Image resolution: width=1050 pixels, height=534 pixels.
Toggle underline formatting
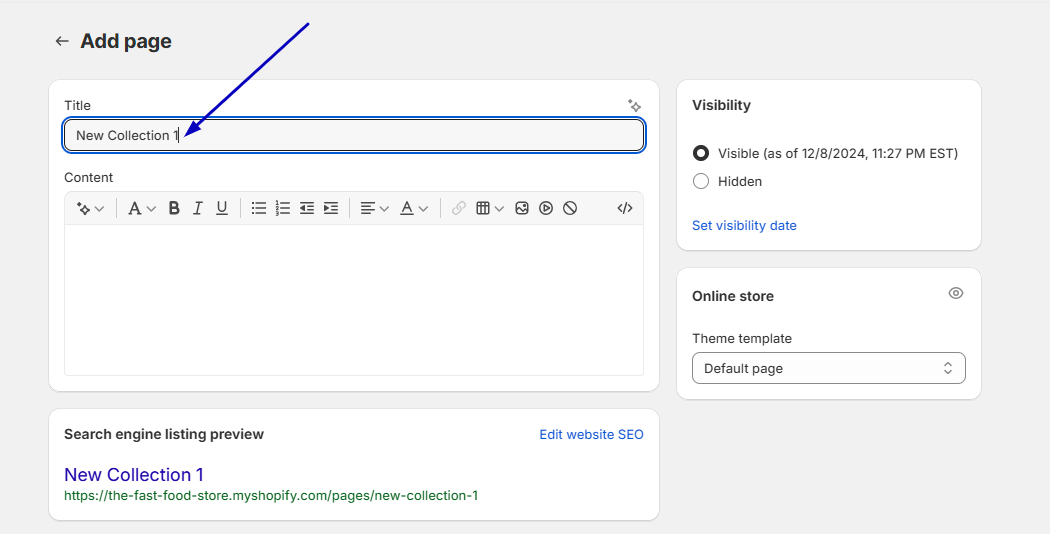(x=222, y=208)
